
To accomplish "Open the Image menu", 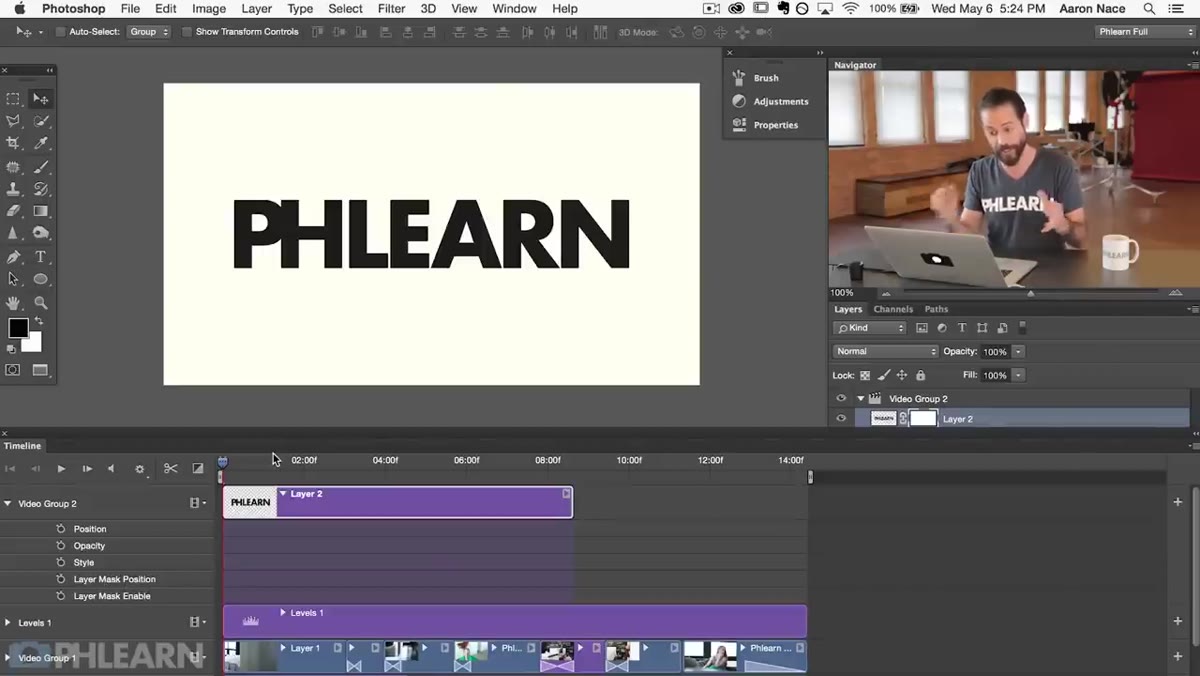I will [x=209, y=9].
